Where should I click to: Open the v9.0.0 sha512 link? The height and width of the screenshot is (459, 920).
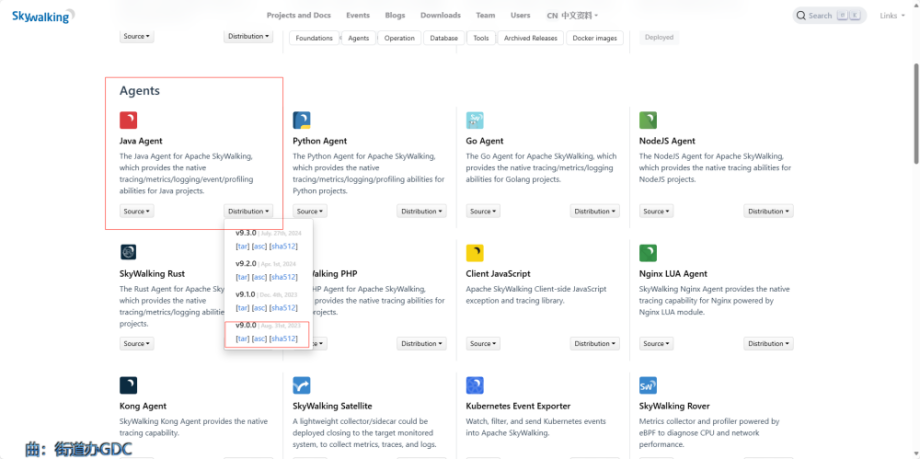283,339
